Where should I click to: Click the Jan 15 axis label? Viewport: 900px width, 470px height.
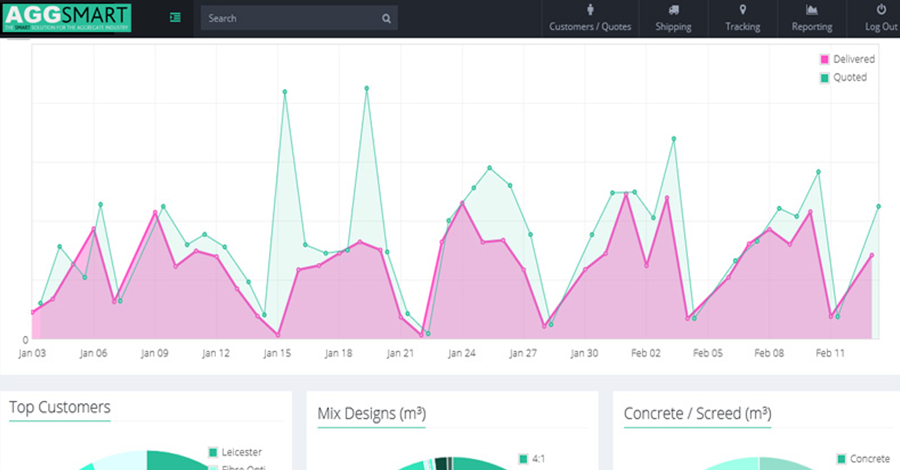[x=277, y=353]
